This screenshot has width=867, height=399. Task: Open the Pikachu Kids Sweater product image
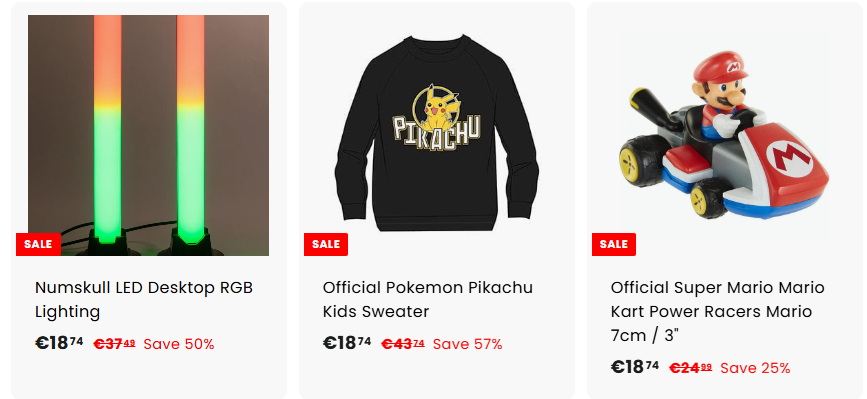[x=436, y=135]
